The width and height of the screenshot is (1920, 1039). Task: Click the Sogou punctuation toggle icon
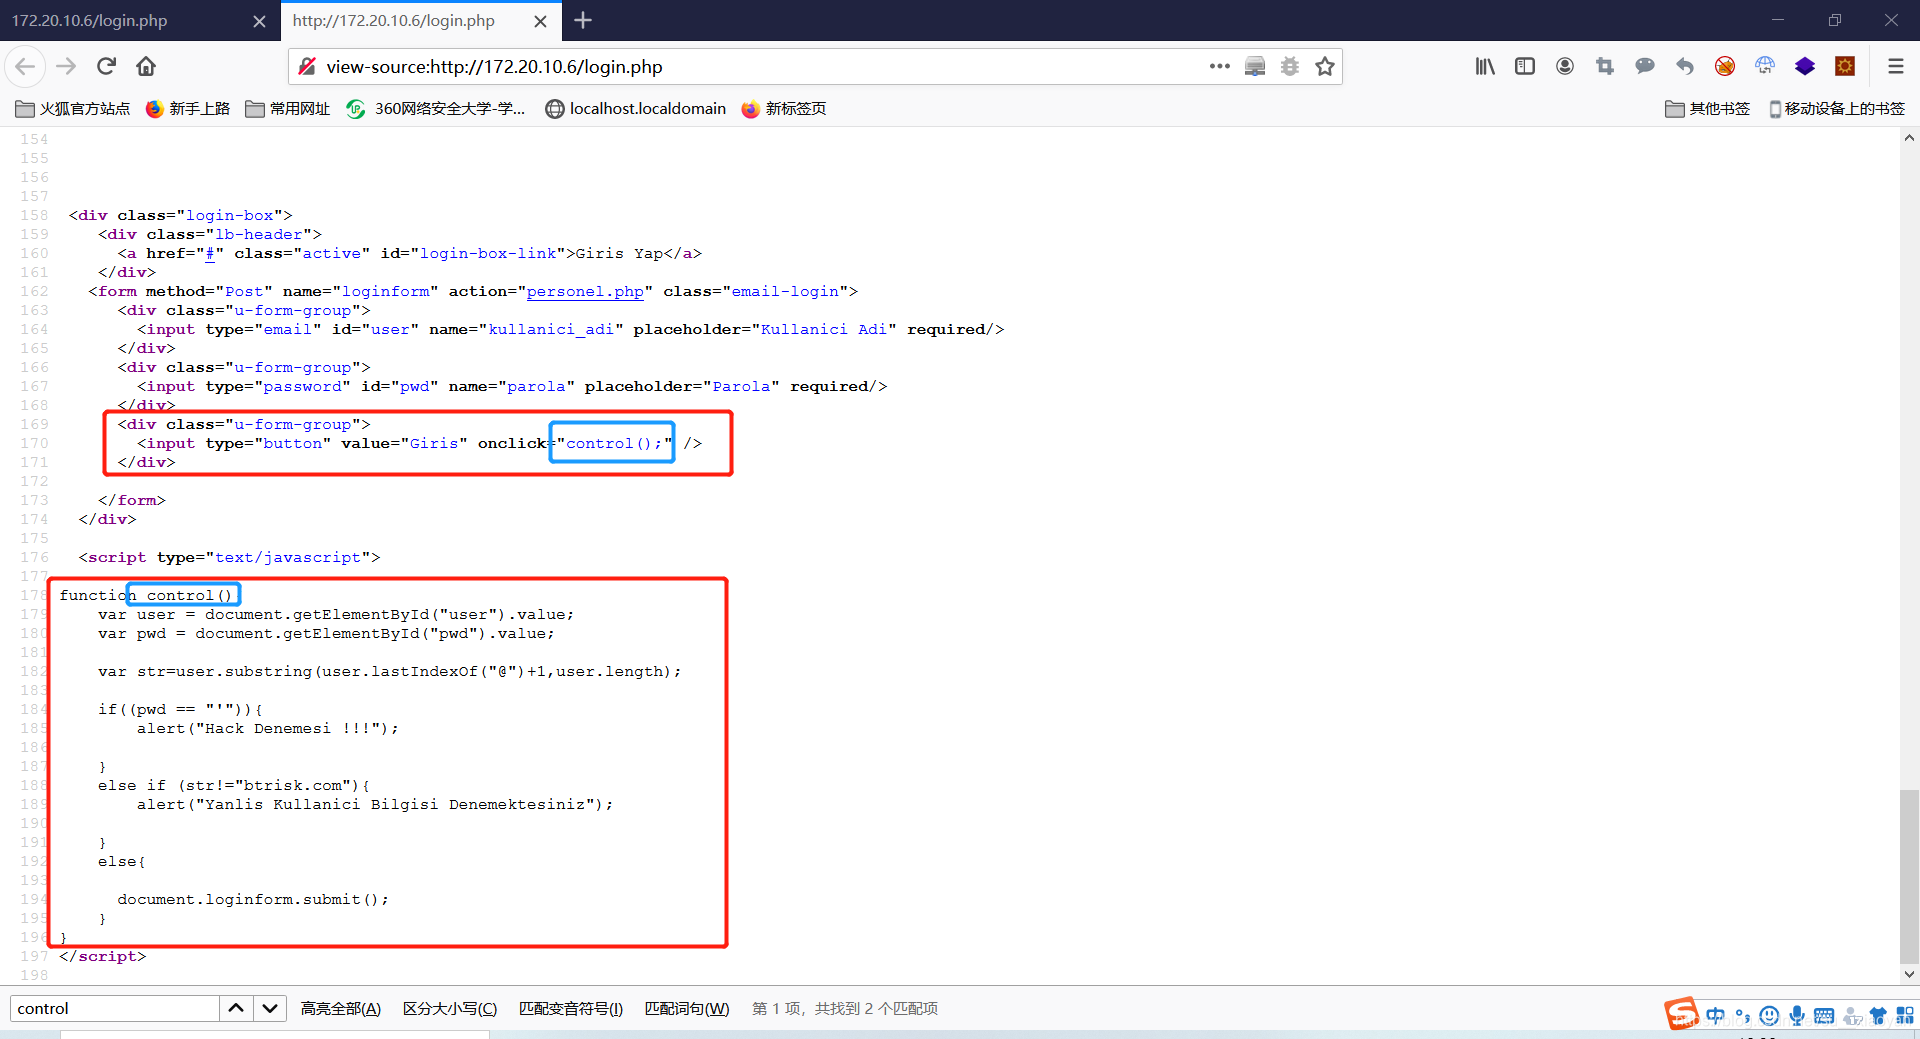pyautogui.click(x=1743, y=1016)
